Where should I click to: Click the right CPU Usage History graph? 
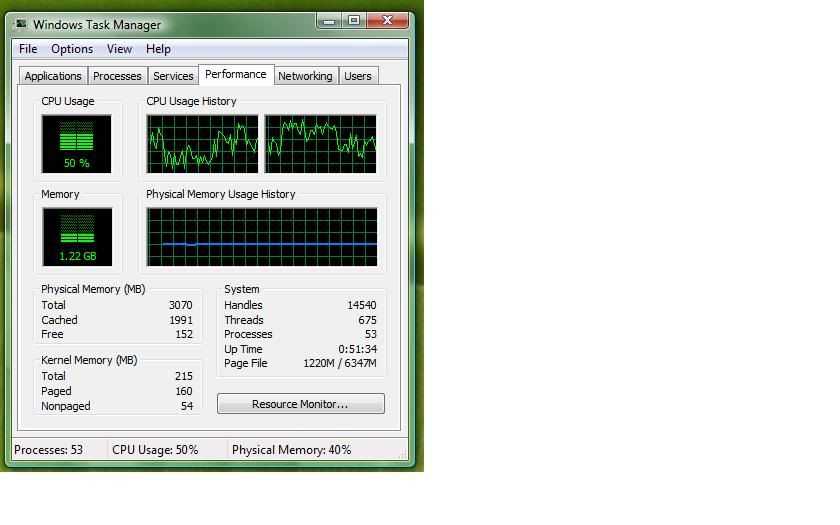(x=320, y=143)
